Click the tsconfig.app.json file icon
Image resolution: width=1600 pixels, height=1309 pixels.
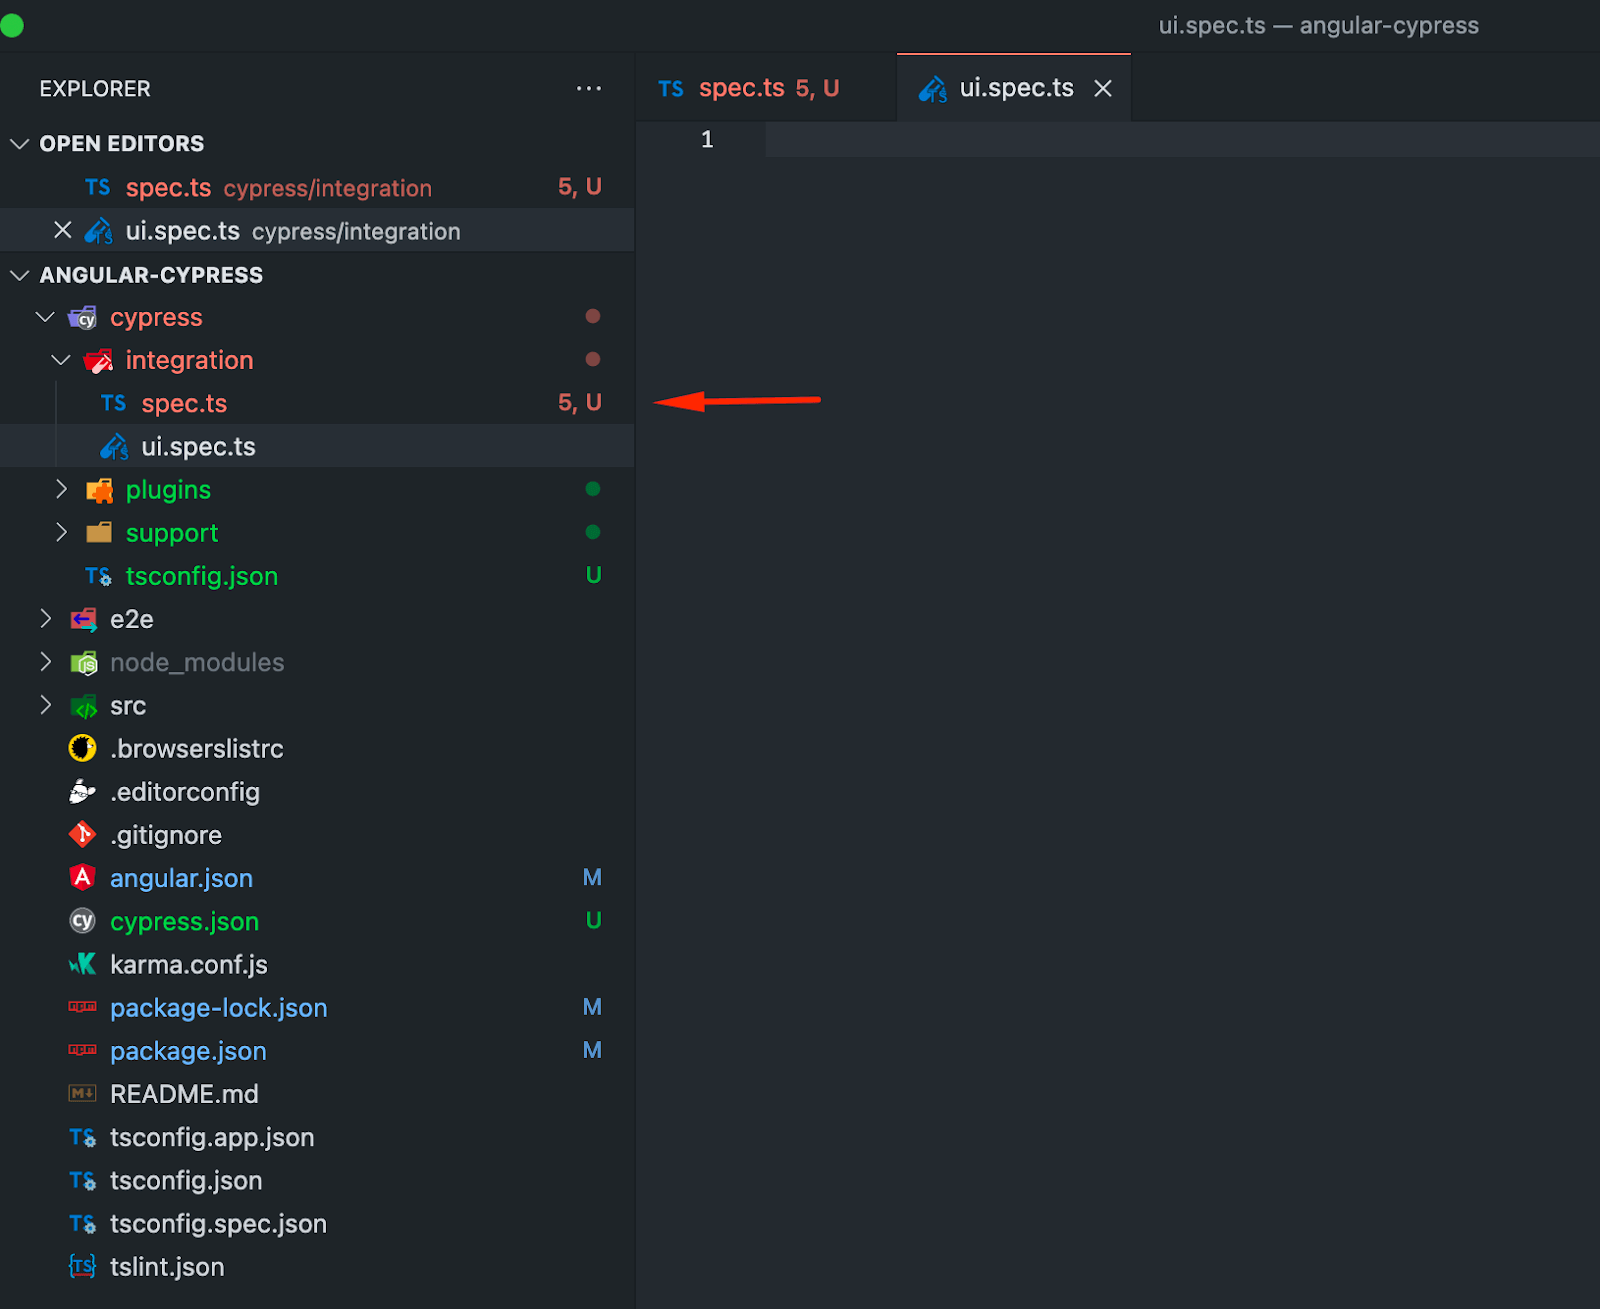(x=82, y=1137)
